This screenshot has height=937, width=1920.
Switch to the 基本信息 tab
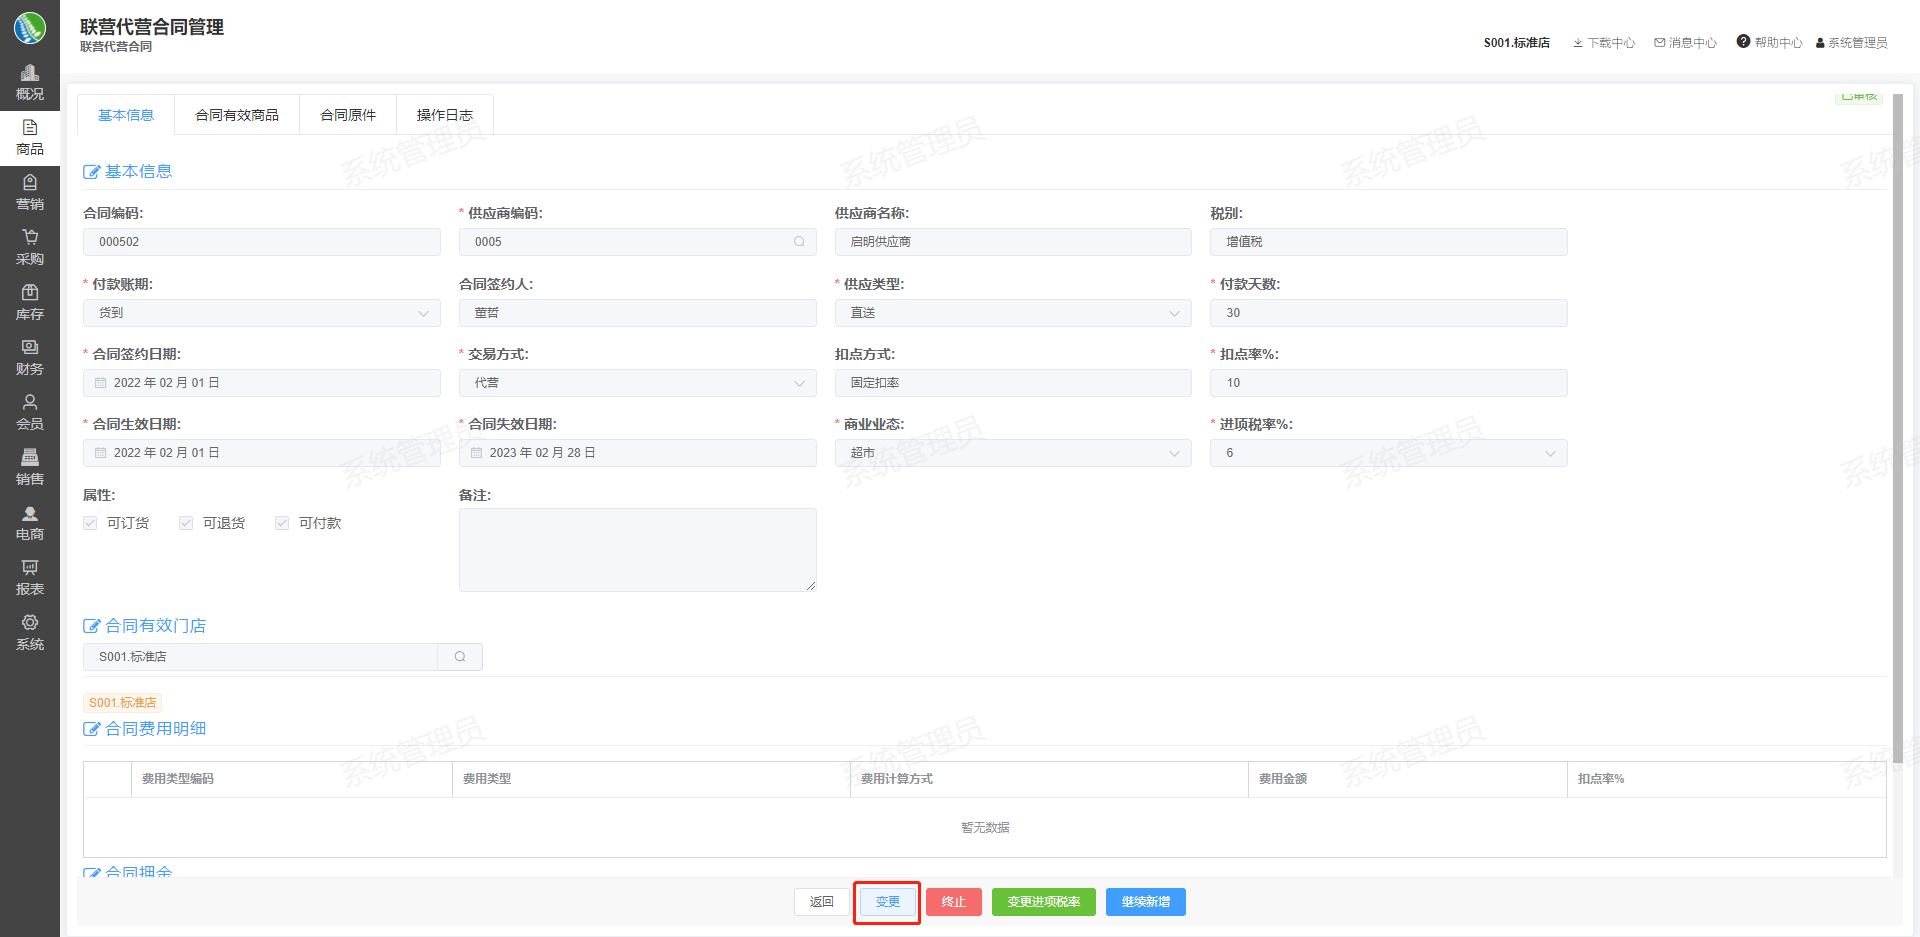click(x=126, y=115)
